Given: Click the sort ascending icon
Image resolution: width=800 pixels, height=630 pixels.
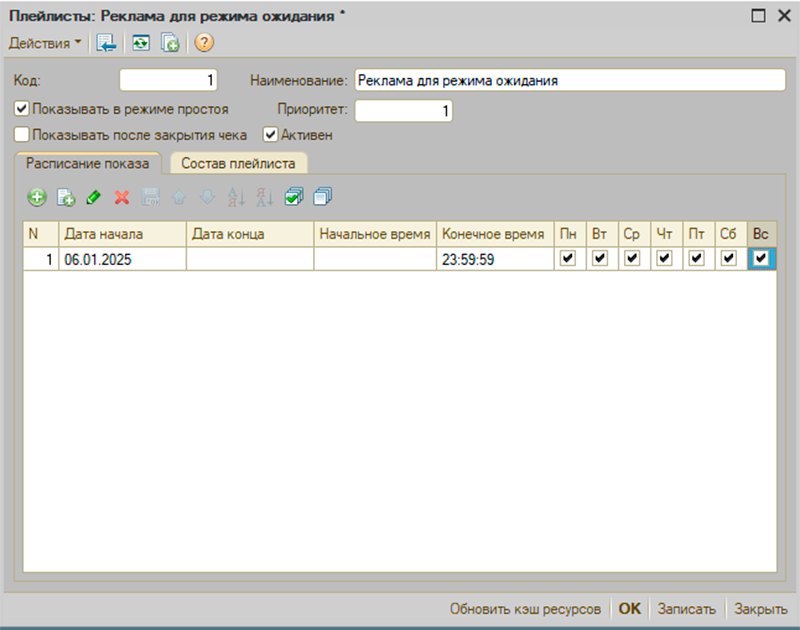Looking at the screenshot, I should (x=236, y=197).
